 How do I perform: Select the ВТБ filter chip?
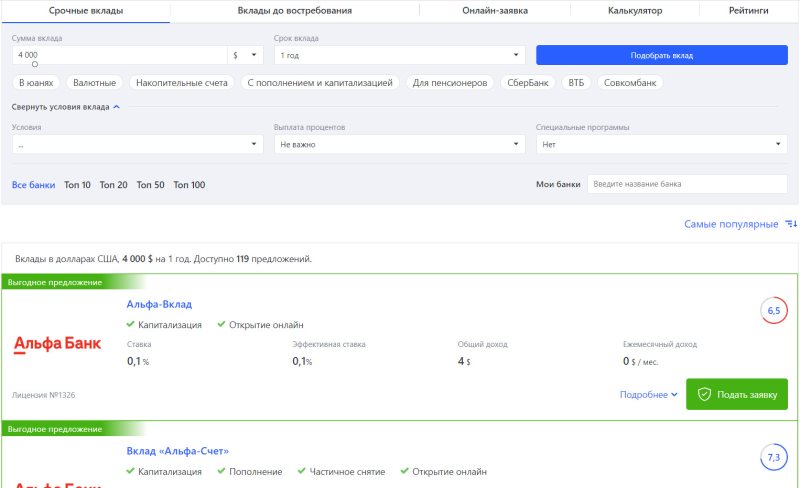pyautogui.click(x=576, y=83)
